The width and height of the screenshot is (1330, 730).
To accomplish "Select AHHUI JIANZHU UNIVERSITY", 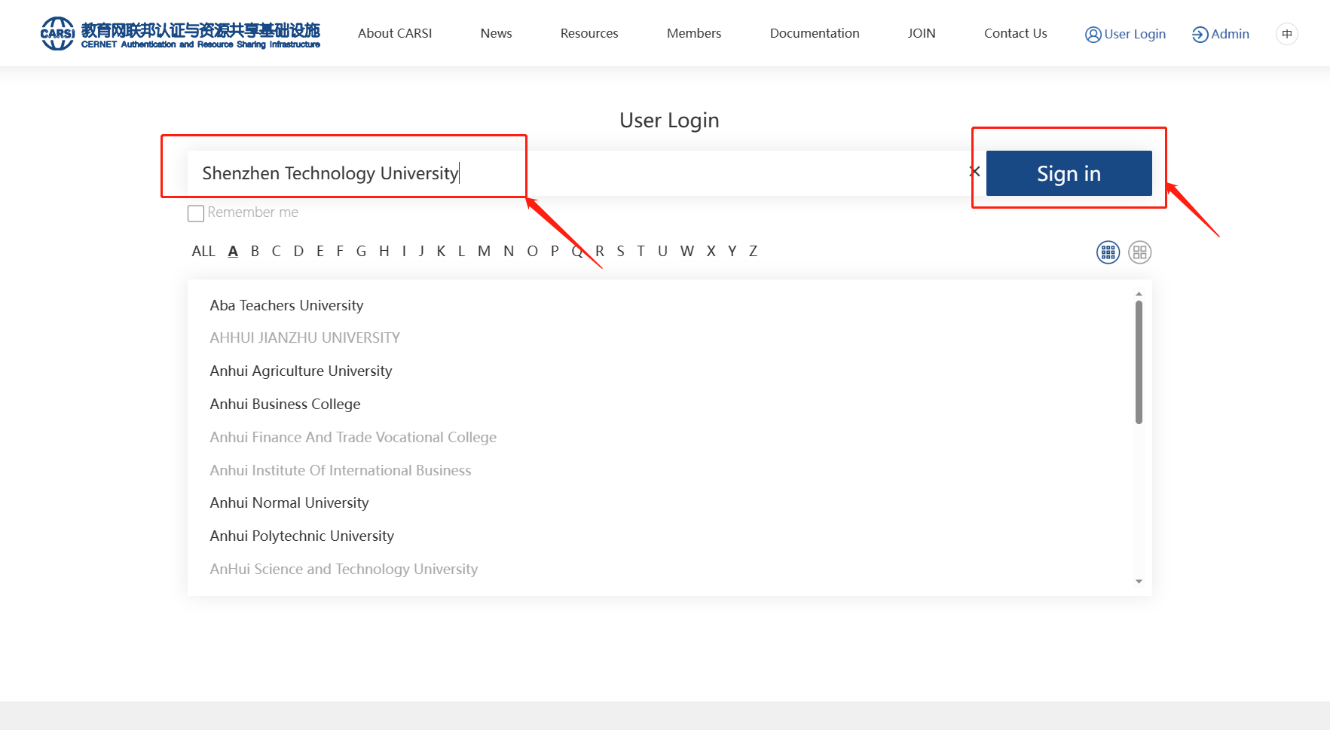I will [x=305, y=338].
